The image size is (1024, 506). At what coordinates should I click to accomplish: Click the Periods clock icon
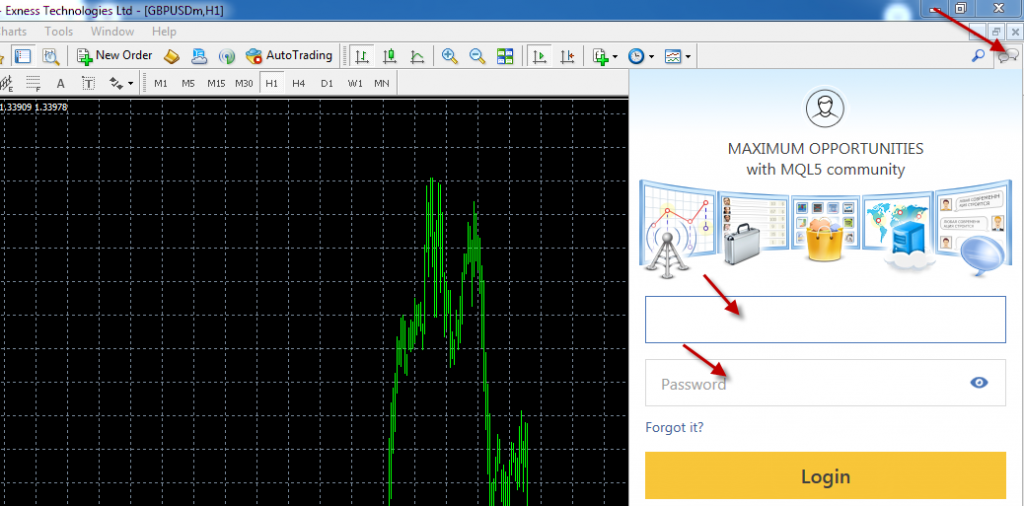[x=636, y=57]
